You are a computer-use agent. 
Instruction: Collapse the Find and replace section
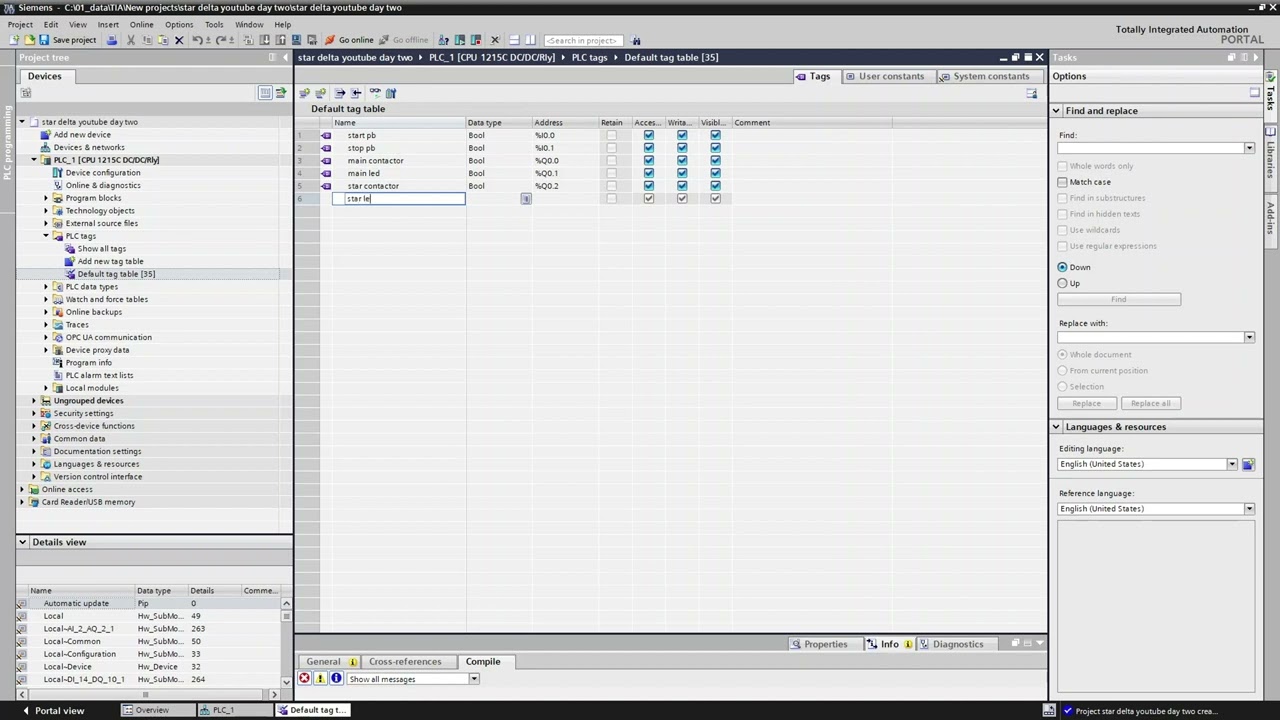pyautogui.click(x=1055, y=111)
